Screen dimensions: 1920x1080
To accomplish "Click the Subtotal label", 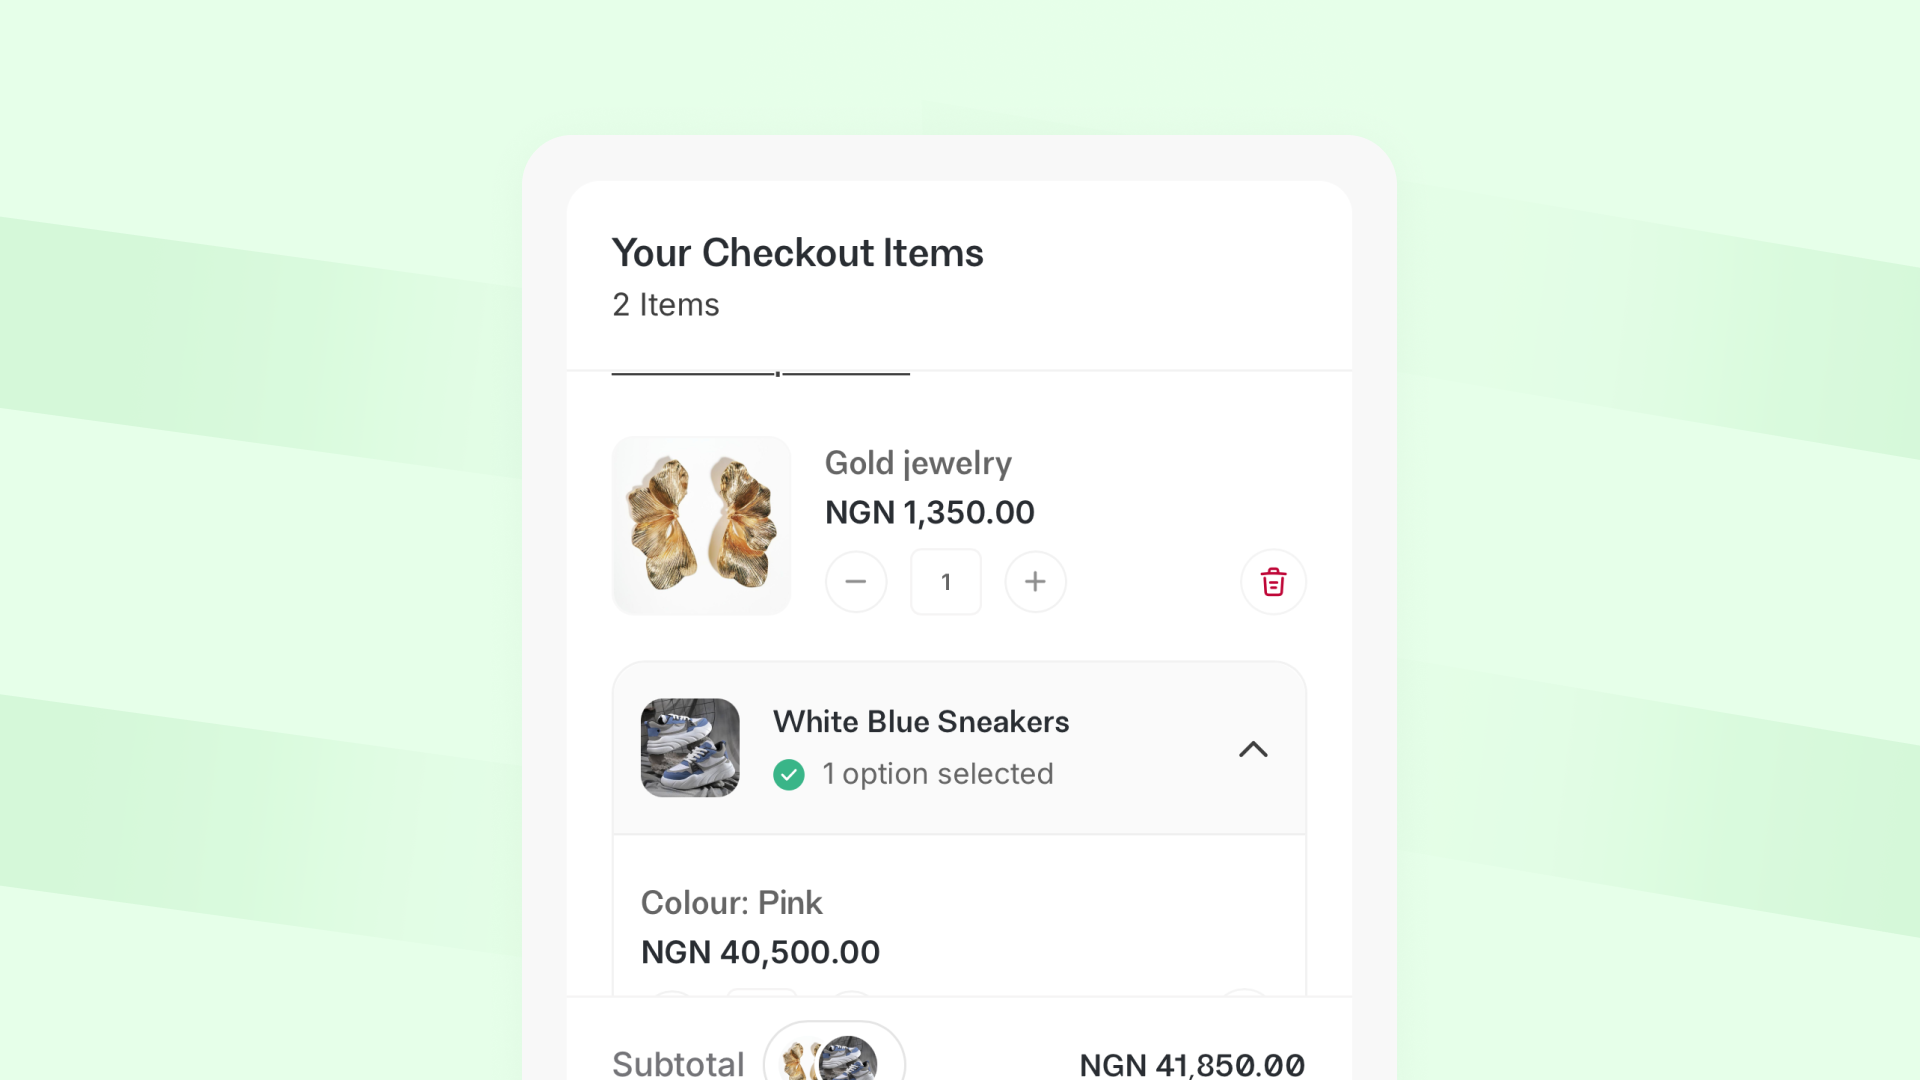I will click(x=678, y=1063).
